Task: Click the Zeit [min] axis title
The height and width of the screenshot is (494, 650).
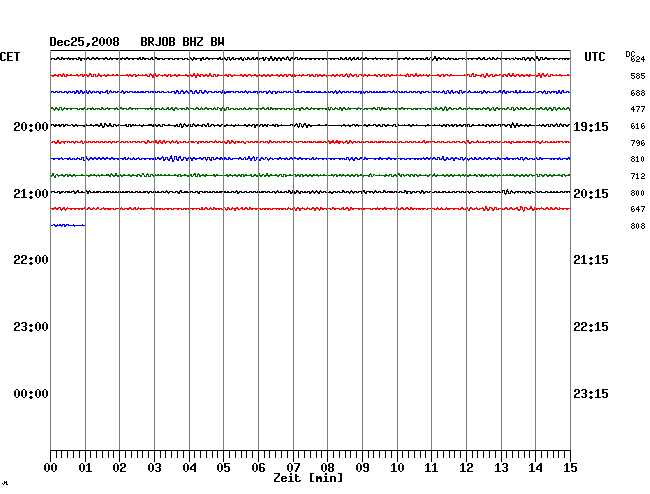Action: click(x=308, y=478)
